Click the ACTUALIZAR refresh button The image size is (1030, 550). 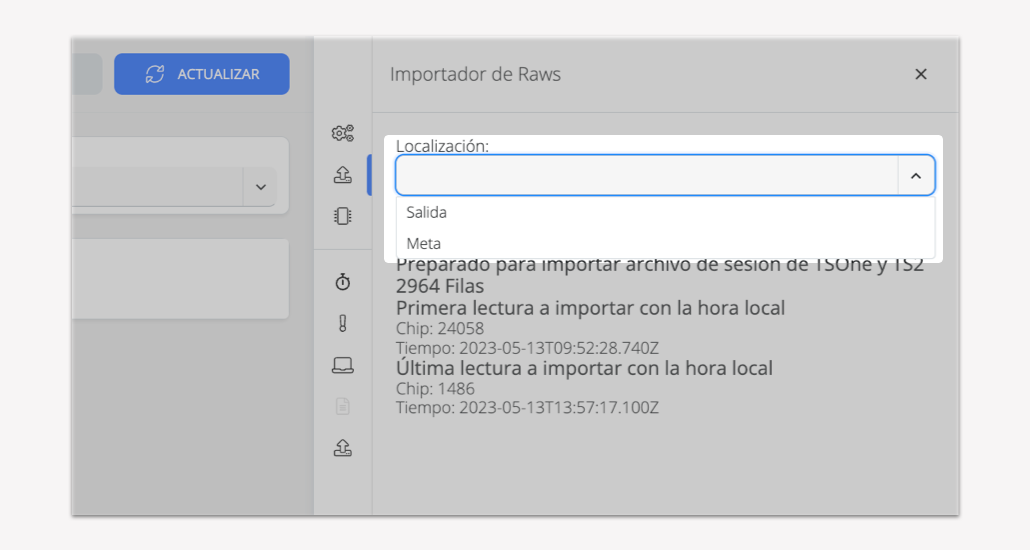pos(202,74)
